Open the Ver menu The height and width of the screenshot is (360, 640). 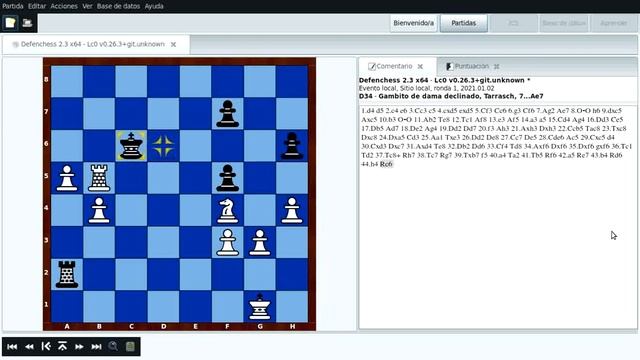coord(87,6)
